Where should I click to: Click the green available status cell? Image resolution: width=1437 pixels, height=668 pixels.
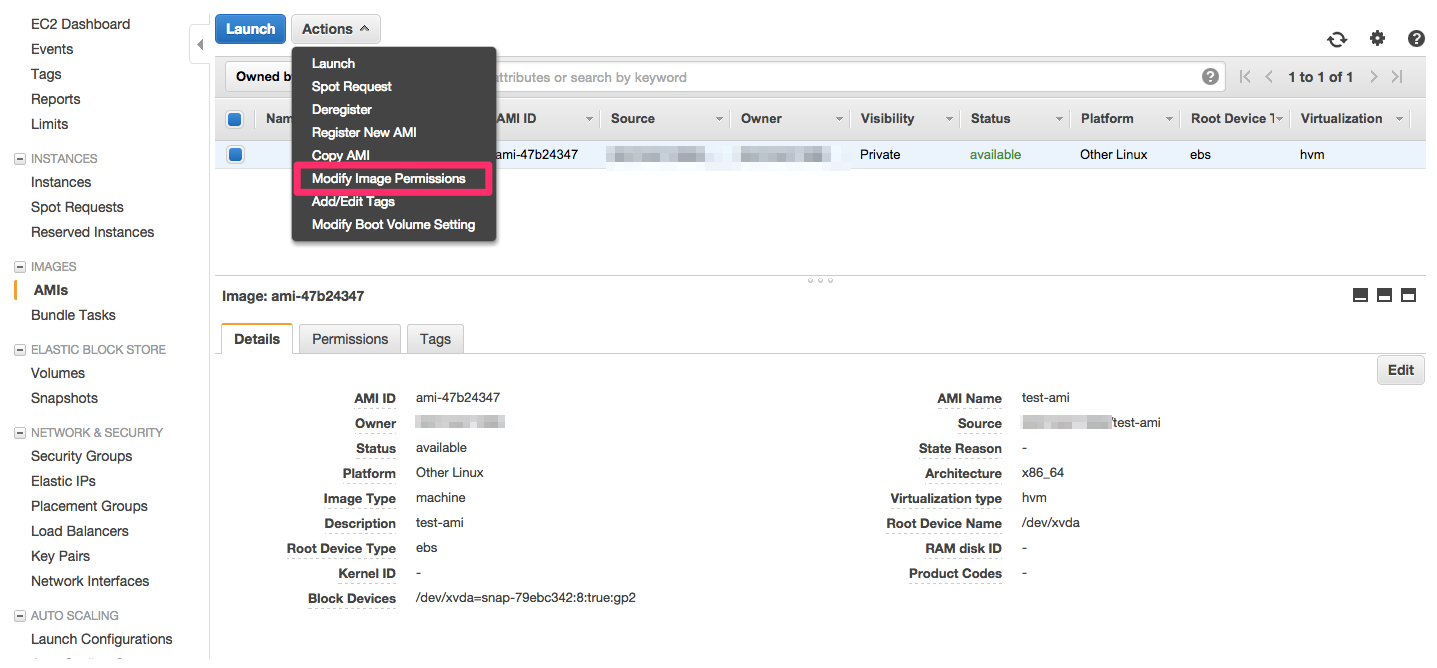[996, 155]
